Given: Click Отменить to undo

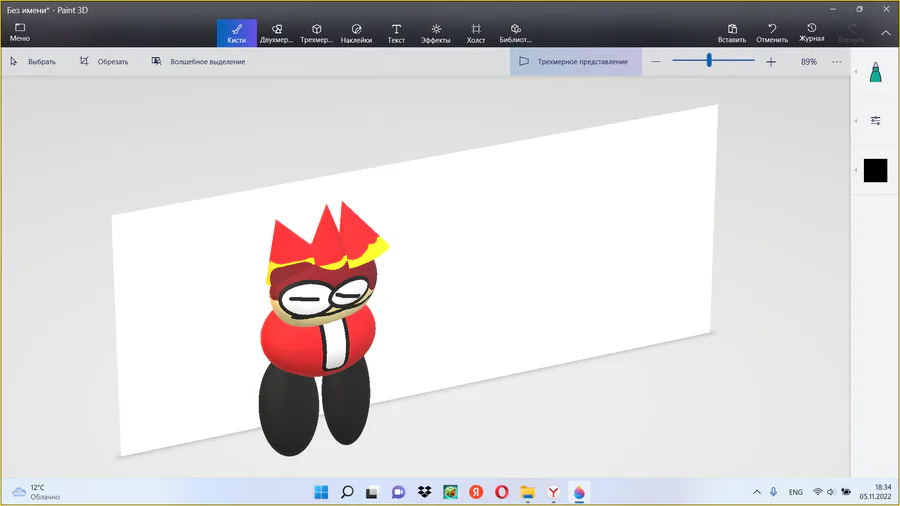Looking at the screenshot, I should pyautogui.click(x=772, y=33).
